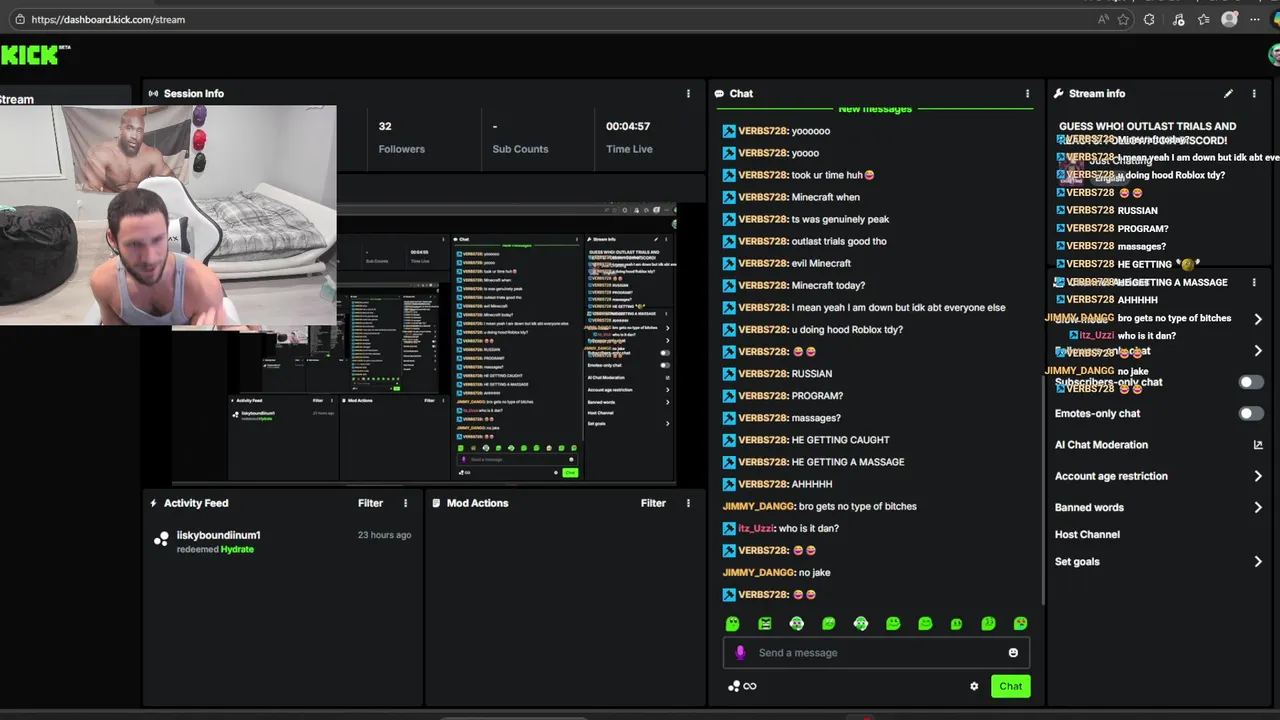The image size is (1280, 720).
Task: Toggle Emotes-only chat switch
Action: click(1251, 413)
